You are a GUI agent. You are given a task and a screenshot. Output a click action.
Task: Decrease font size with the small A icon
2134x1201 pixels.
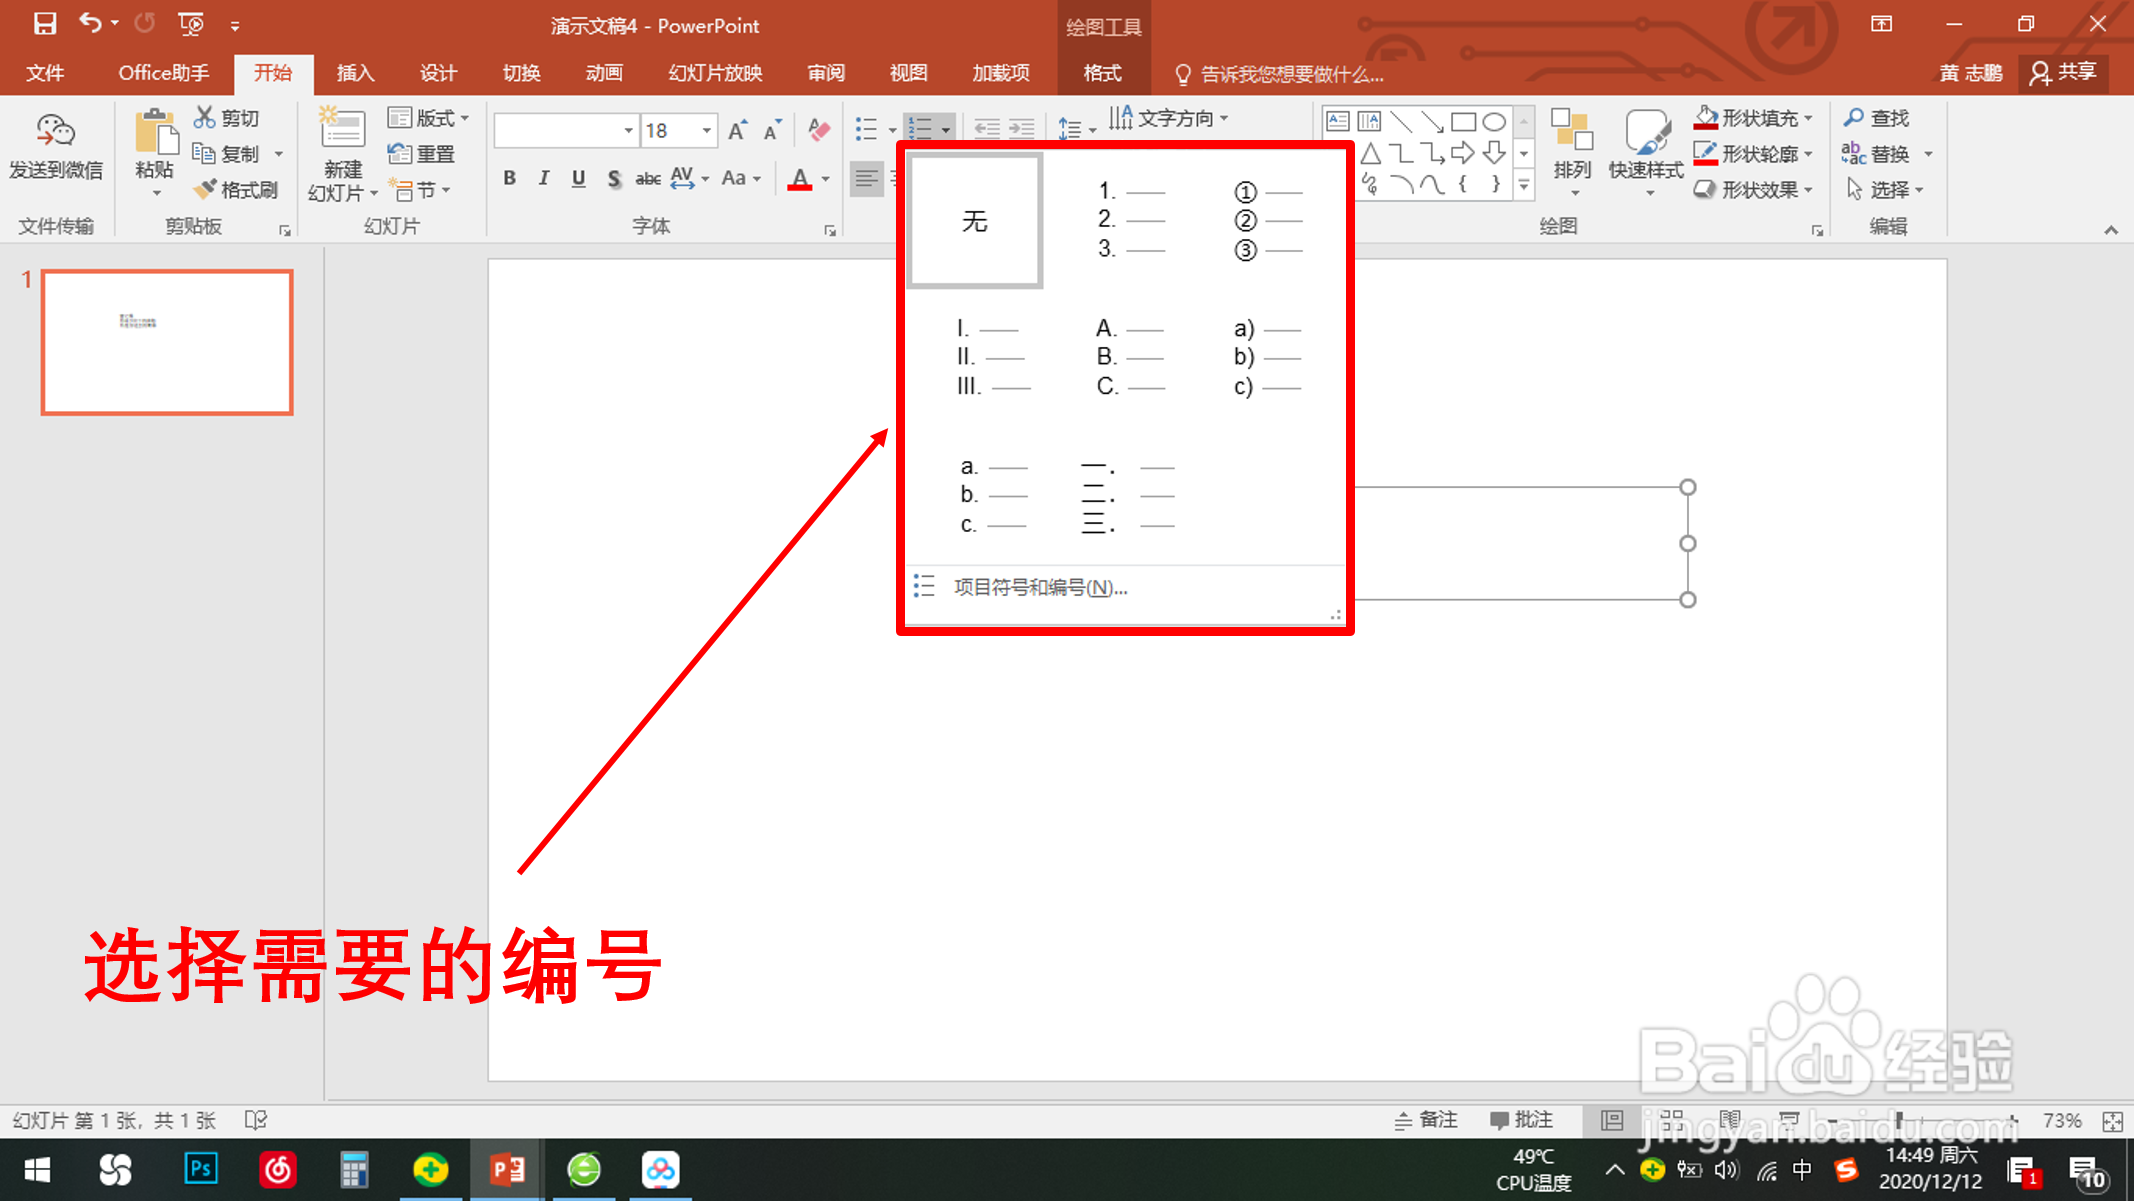coord(772,130)
